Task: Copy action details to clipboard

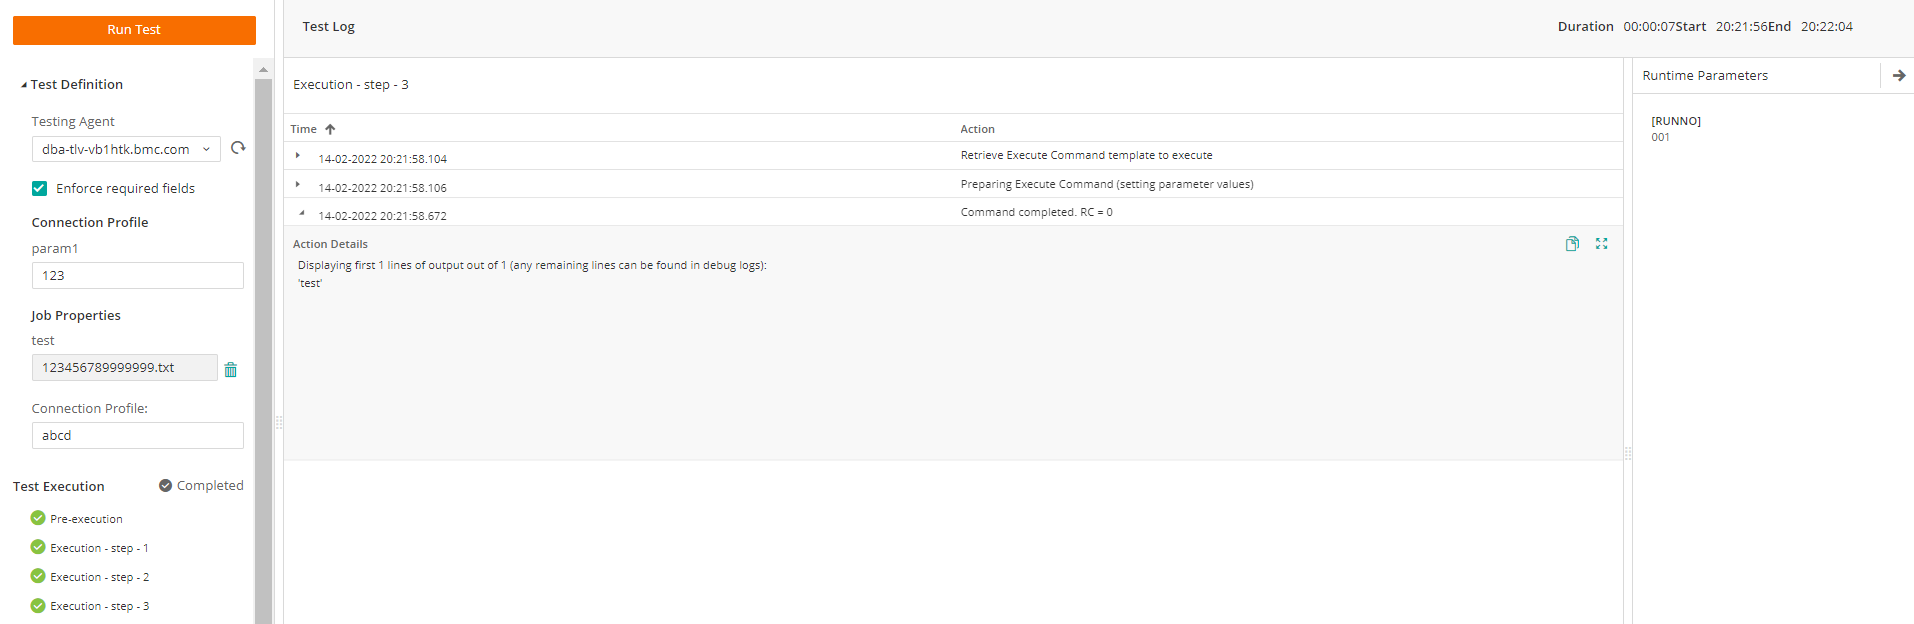Action: 1572,244
